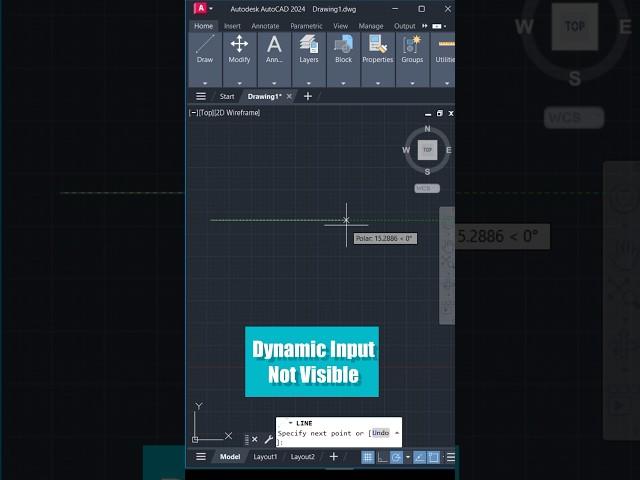Expand the Block panel dropdown arrow

343,83
